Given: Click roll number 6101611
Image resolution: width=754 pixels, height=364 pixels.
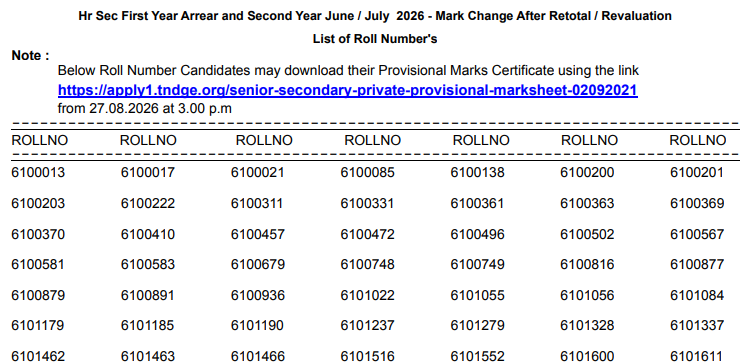Looking at the screenshot, I should coord(696,357).
